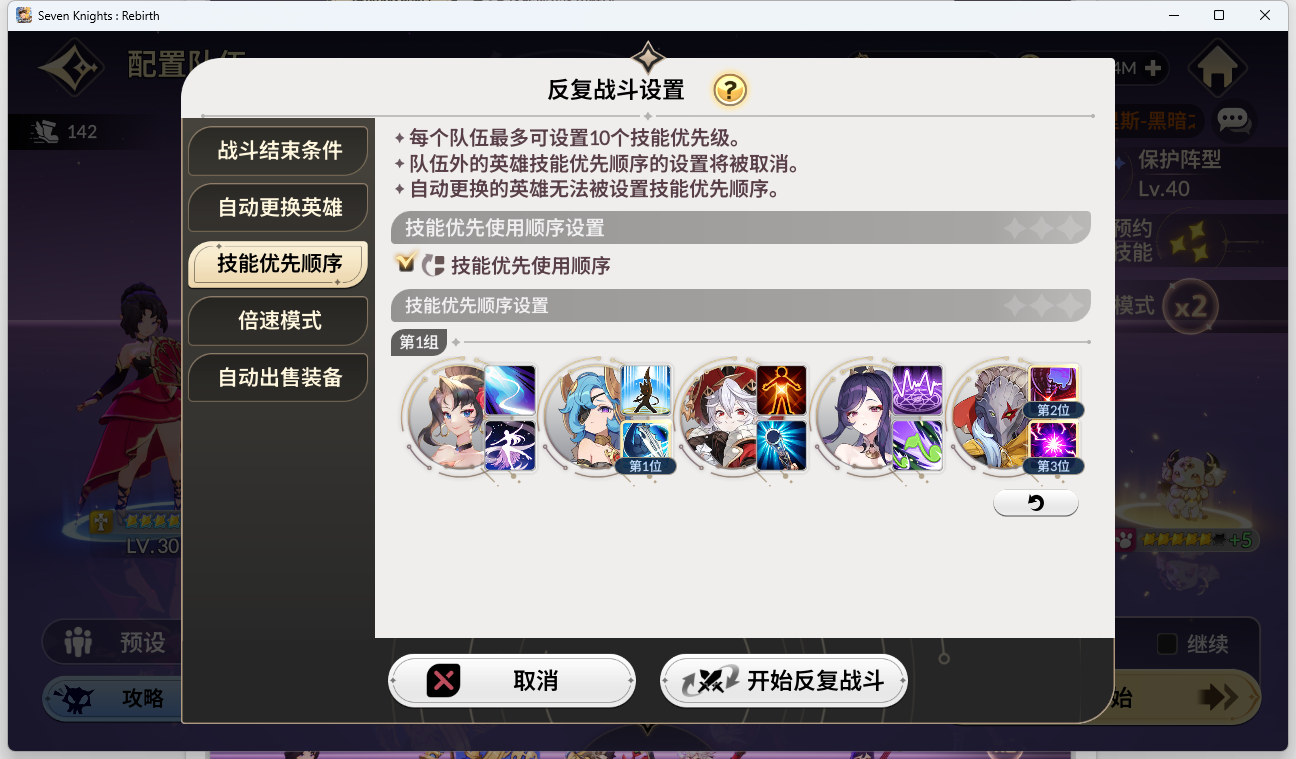Screen dimensions: 1296x759
Task: Click the reset arrow button under skills
Action: click(x=1036, y=503)
